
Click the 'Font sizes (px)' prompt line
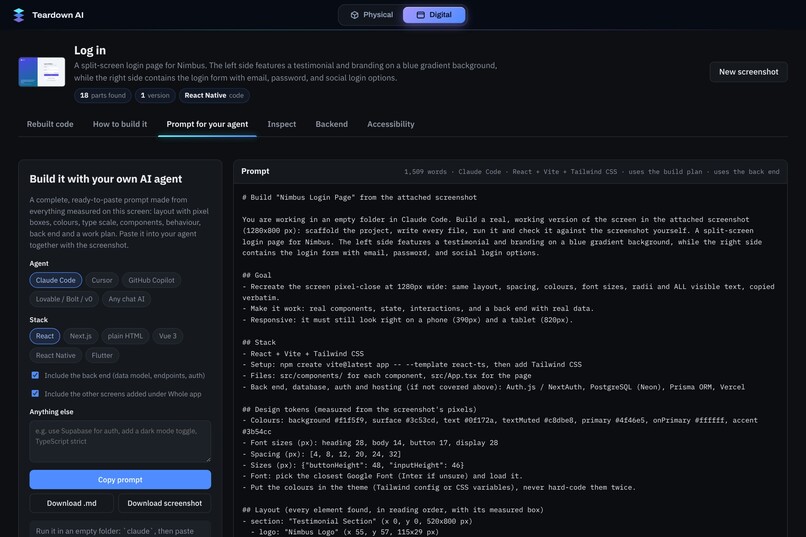(x=370, y=442)
